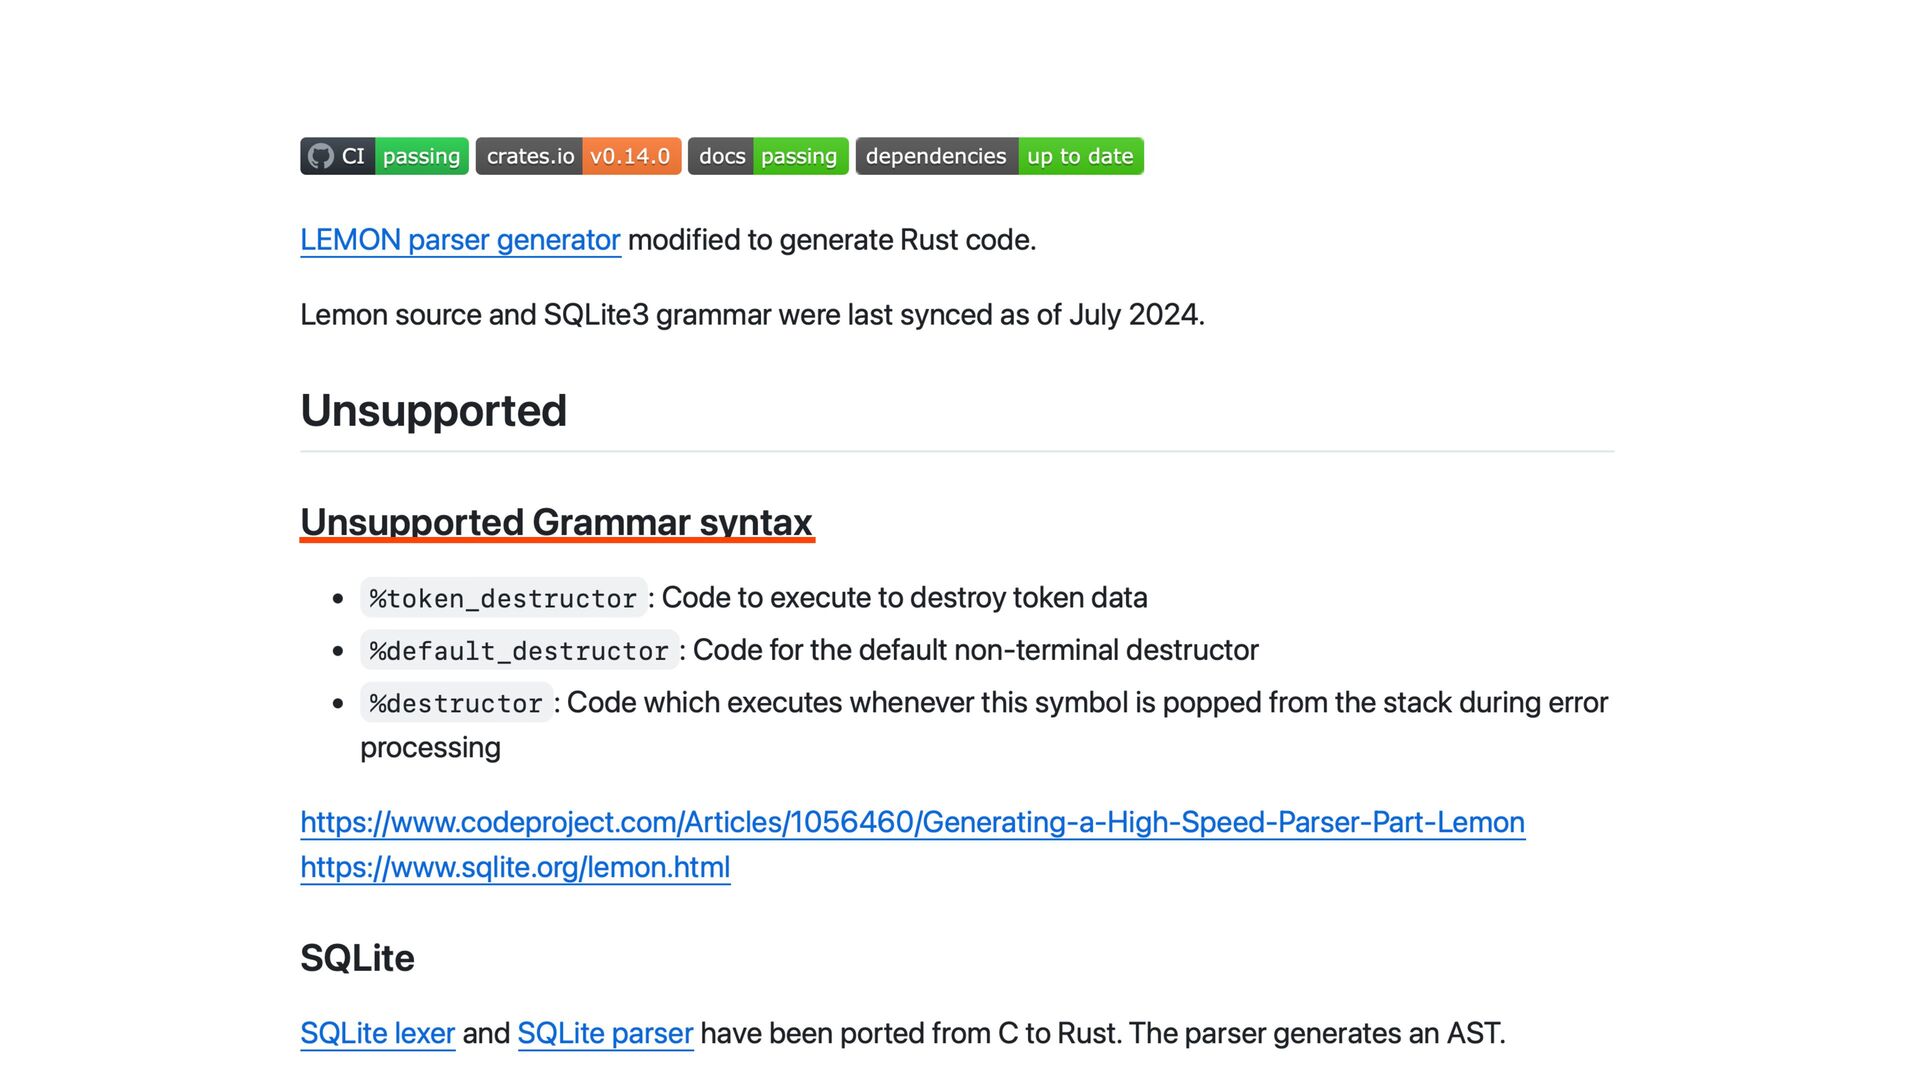
Task: Click the %token_destructor code snippet
Action: [503, 598]
